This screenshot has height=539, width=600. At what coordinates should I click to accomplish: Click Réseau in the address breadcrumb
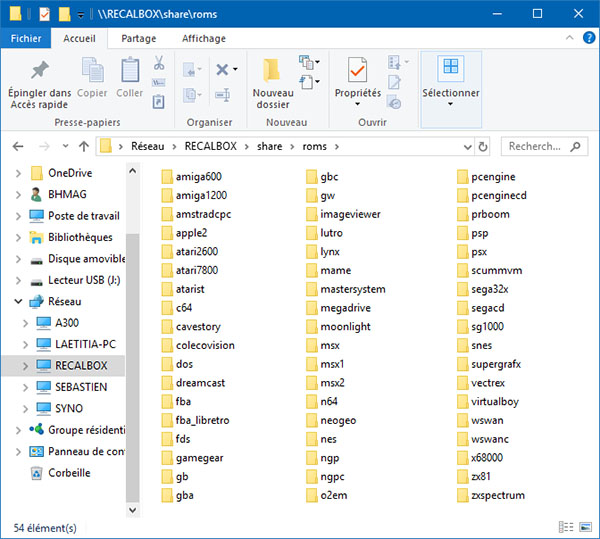point(148,146)
